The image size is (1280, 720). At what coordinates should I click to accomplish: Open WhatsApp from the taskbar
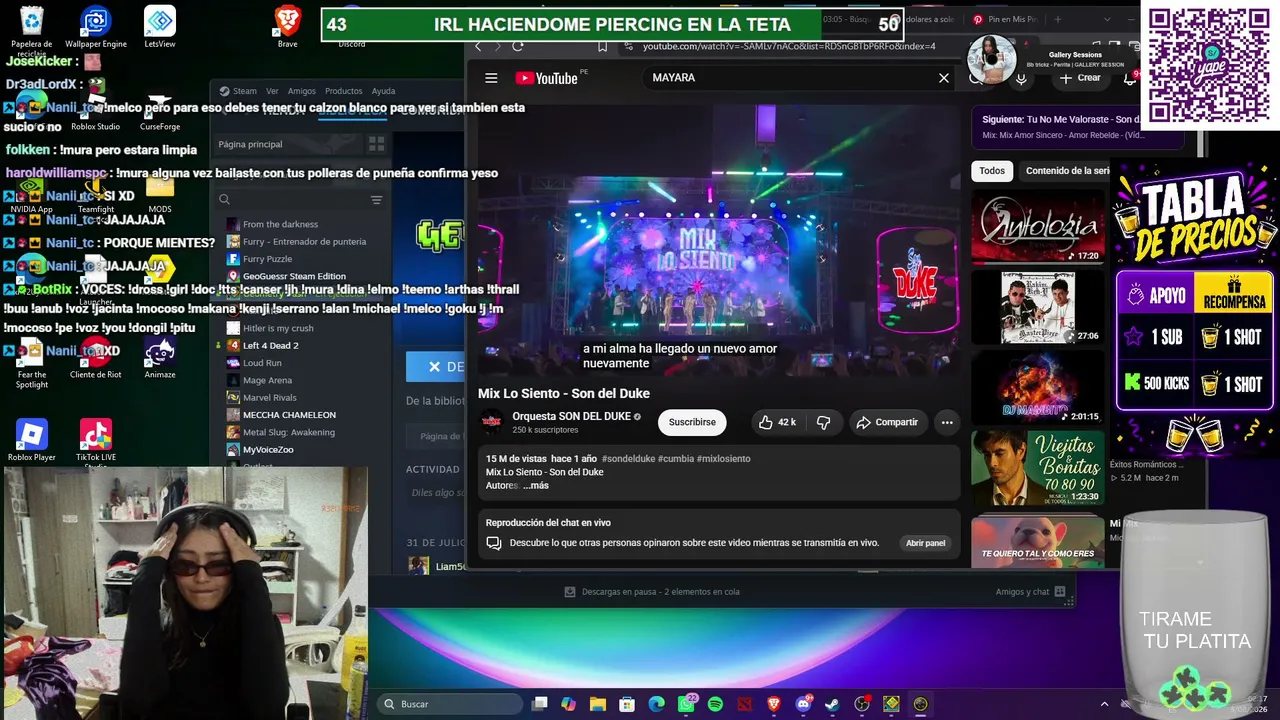point(686,704)
